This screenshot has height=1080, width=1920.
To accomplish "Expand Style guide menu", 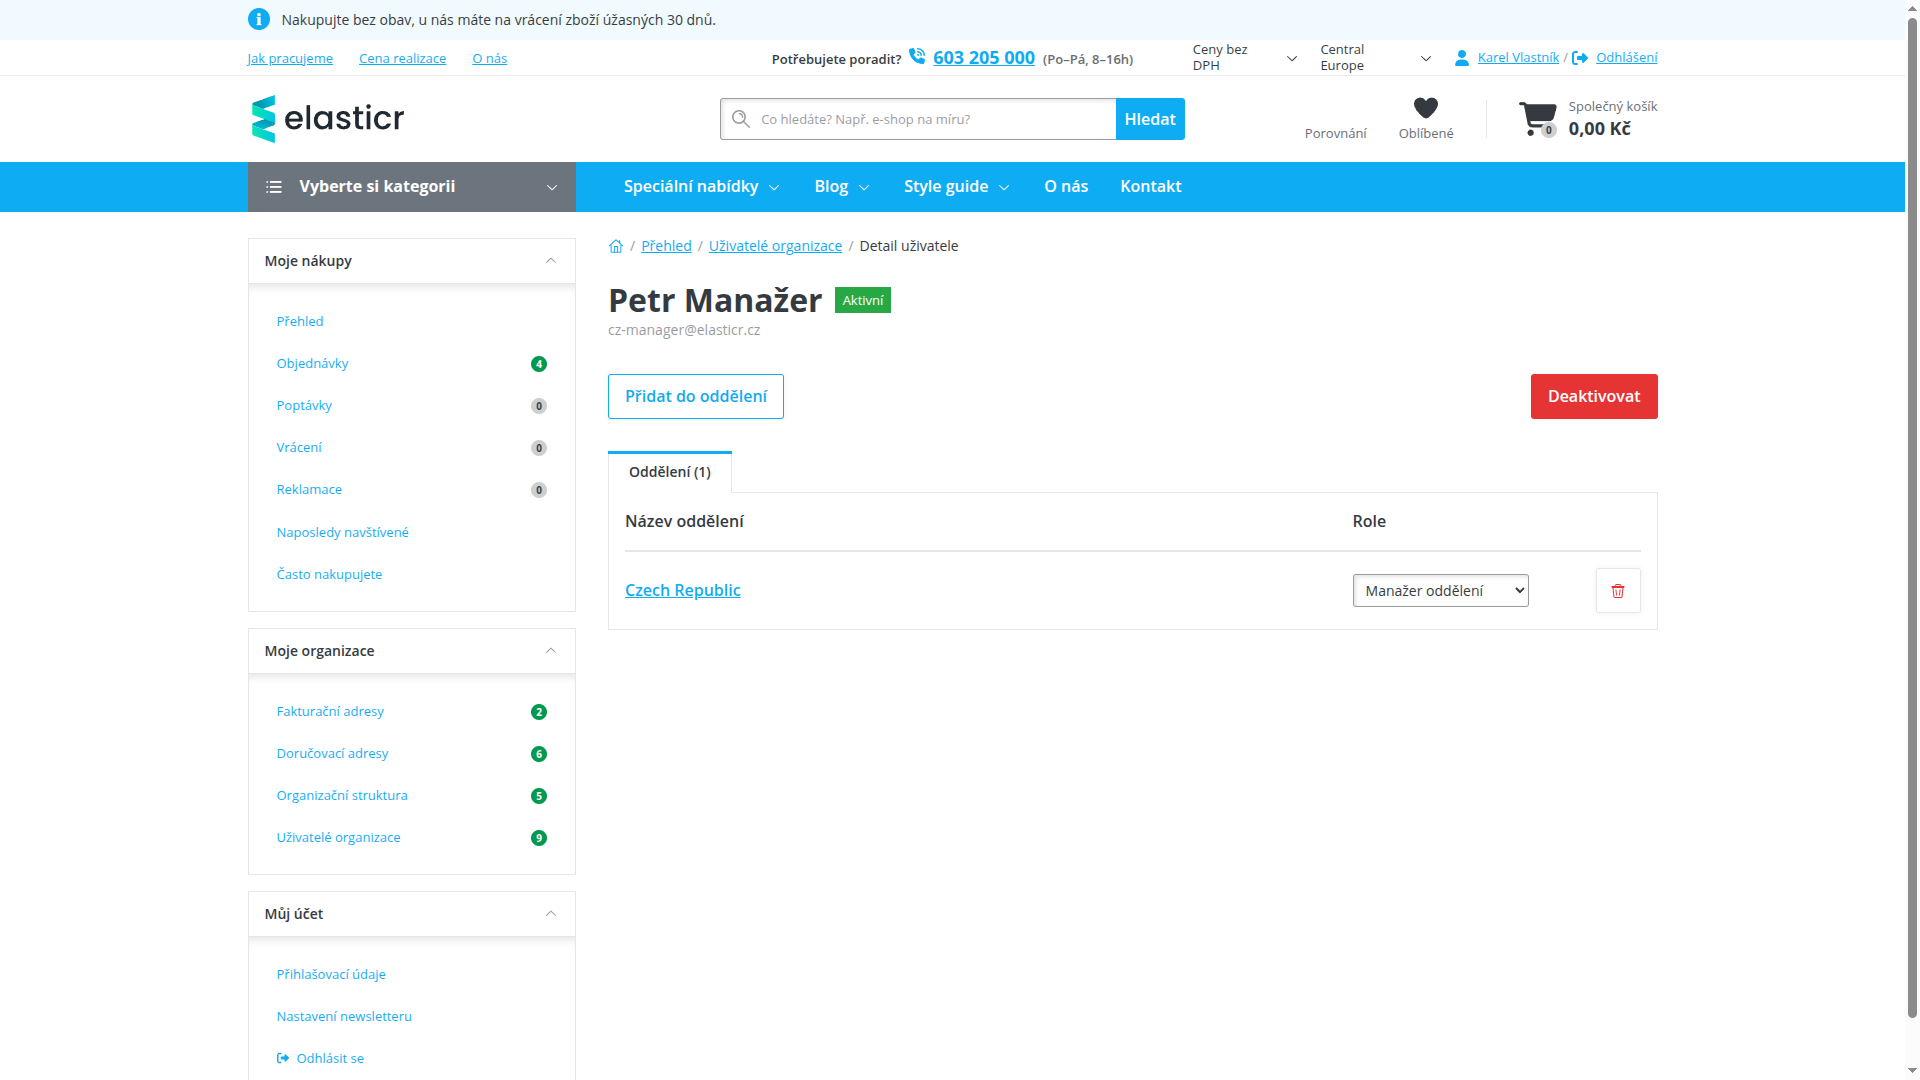I will (x=956, y=187).
